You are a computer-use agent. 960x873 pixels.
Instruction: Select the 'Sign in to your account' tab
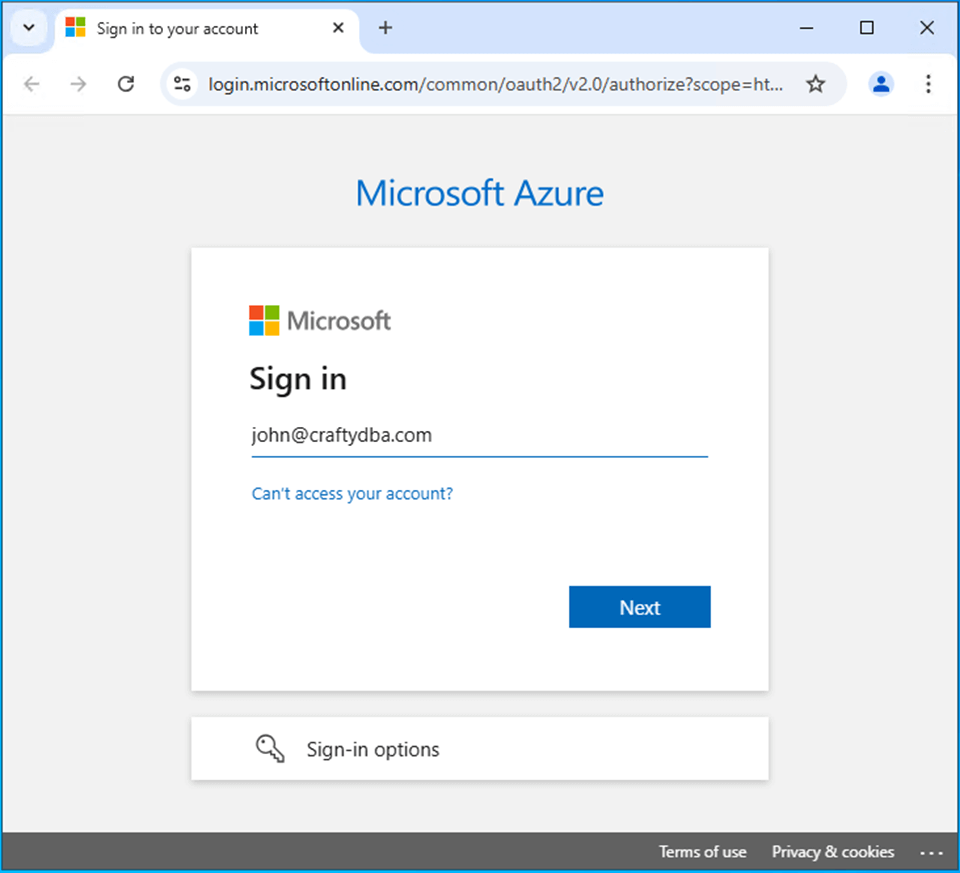[207, 29]
